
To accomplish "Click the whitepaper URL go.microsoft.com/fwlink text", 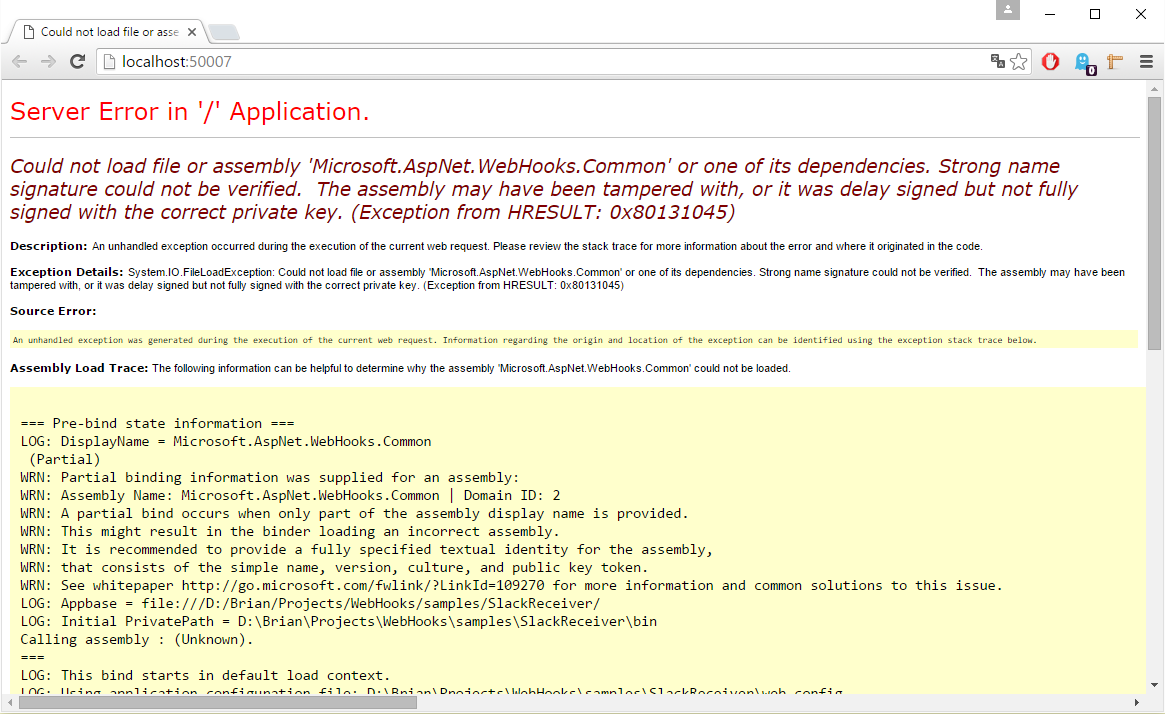I will coord(363,585).
